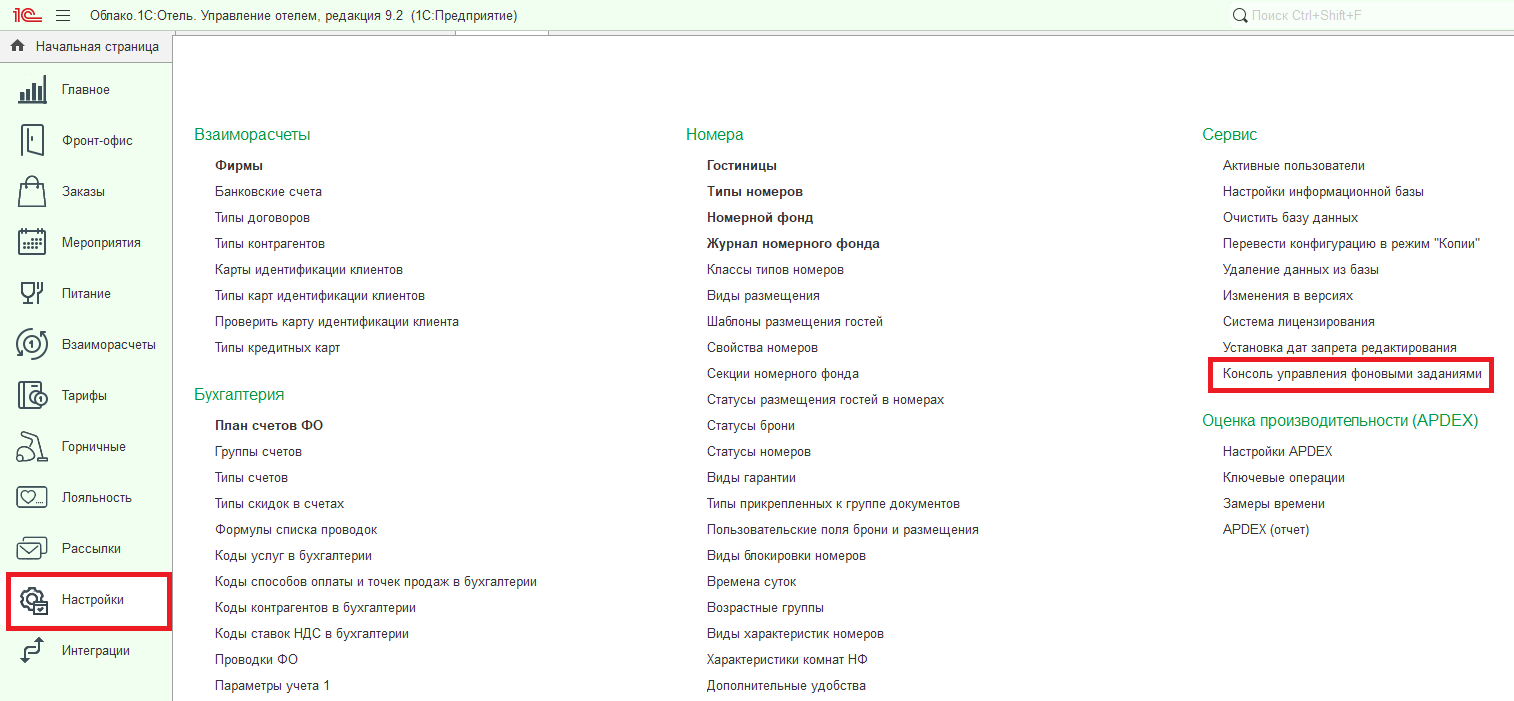Open the Взаиморасчеты sidebar section
This screenshot has width=1514, height=701.
[x=86, y=345]
